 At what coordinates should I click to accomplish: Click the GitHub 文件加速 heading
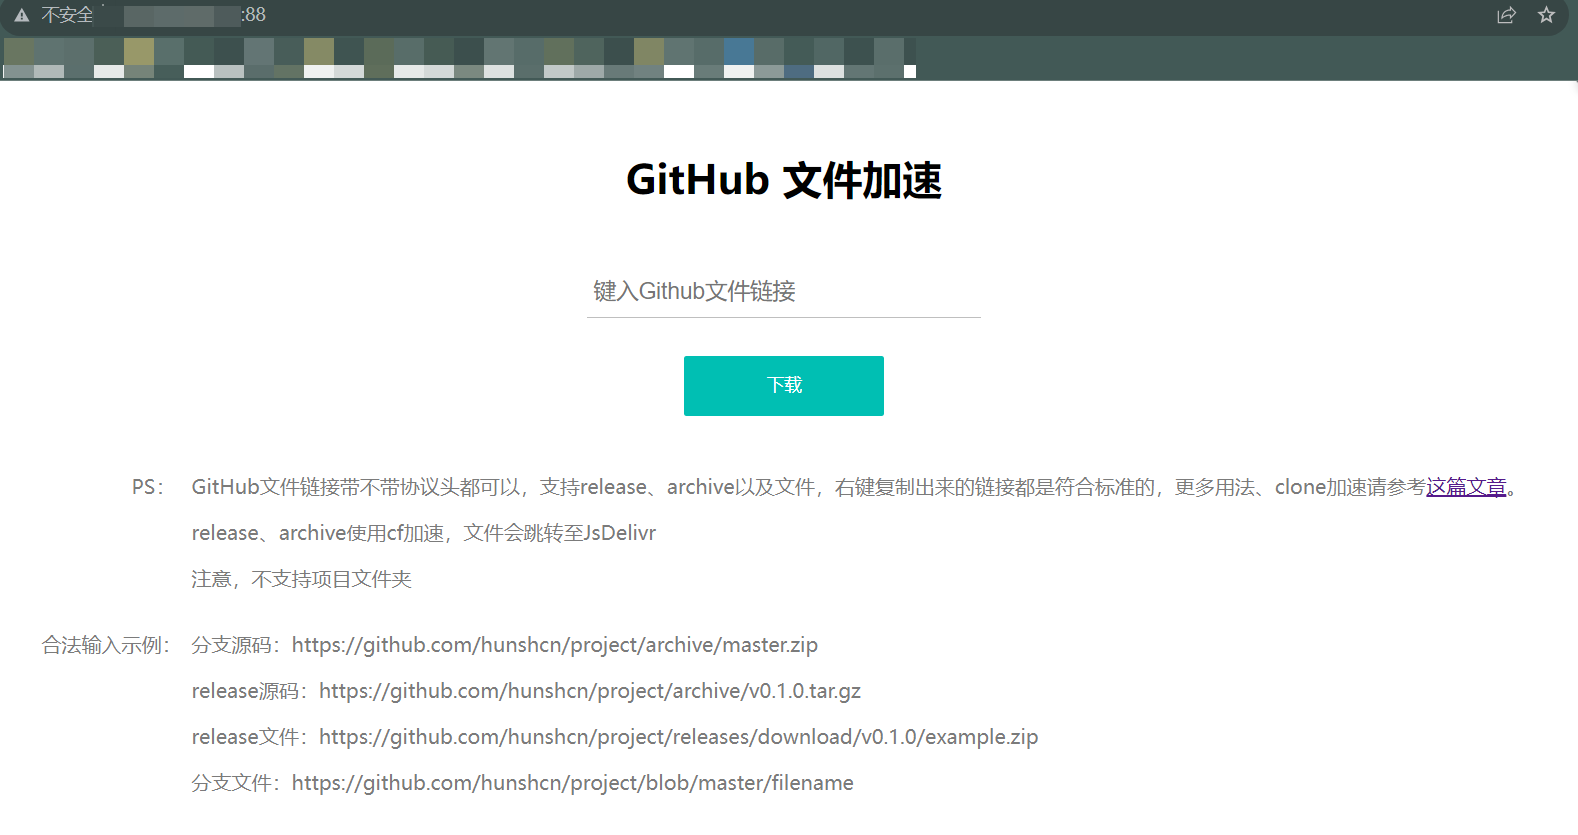783,180
